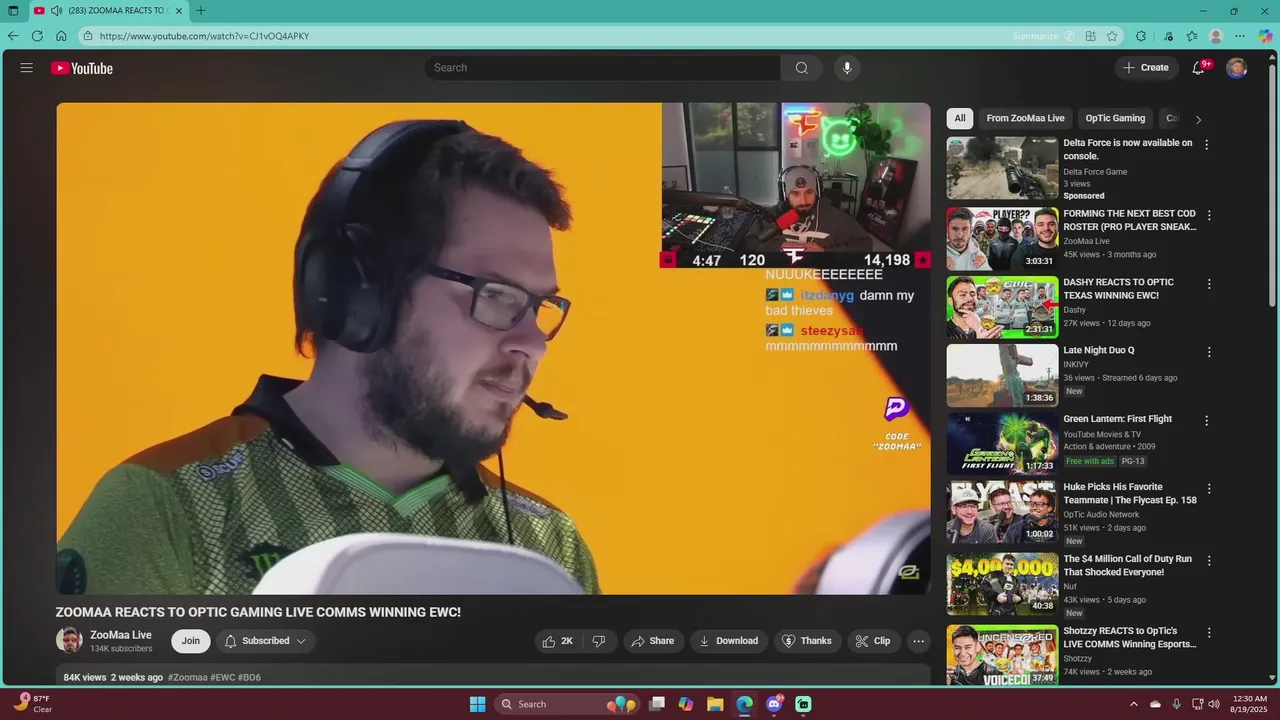1280x720 pixels.
Task: Click the magnifier search button
Action: click(801, 68)
